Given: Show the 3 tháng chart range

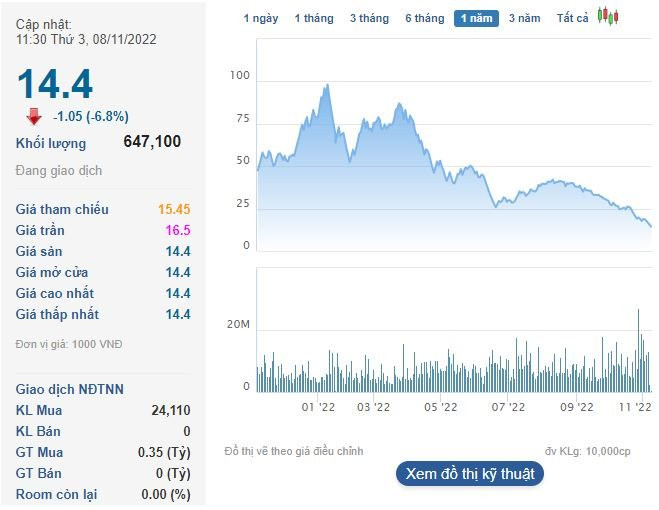Looking at the screenshot, I should [369, 18].
